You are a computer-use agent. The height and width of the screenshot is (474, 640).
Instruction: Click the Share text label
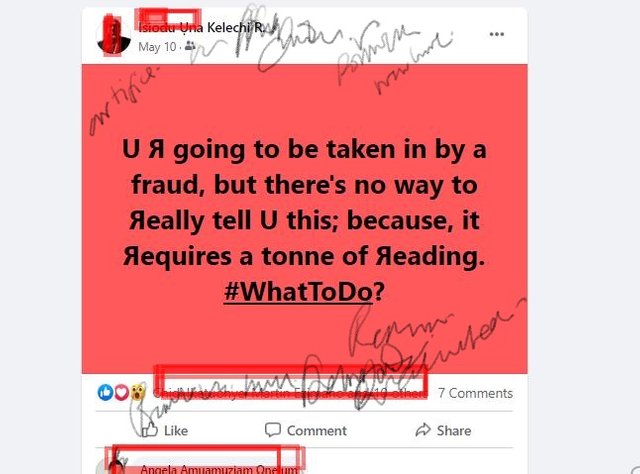click(x=454, y=430)
